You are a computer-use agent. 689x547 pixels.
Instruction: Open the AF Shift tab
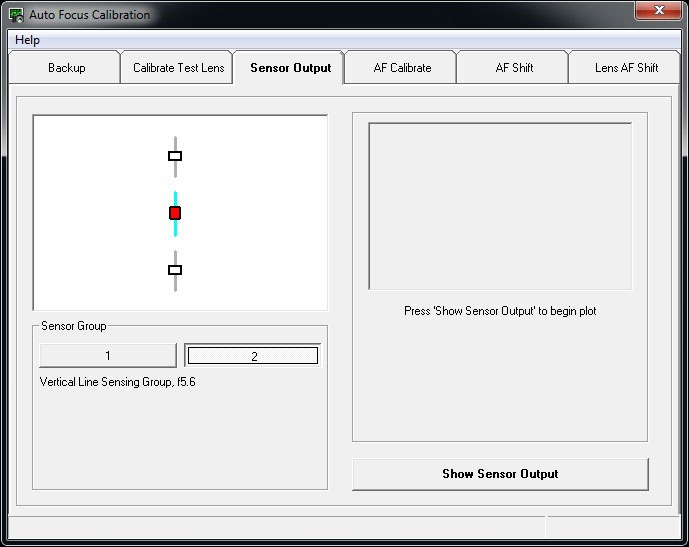tap(512, 67)
